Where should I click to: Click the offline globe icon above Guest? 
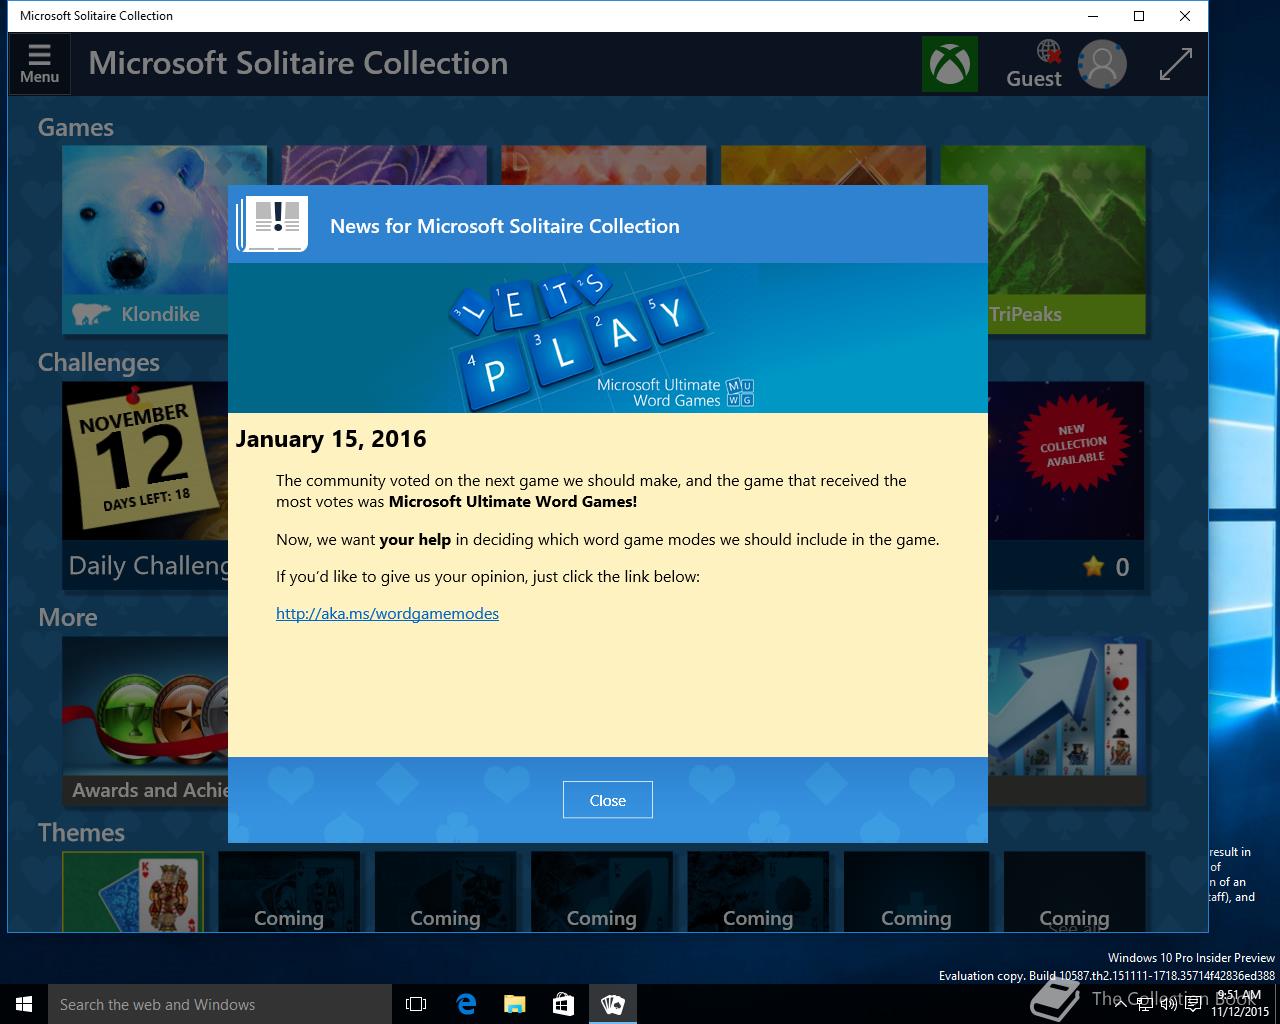[x=1049, y=51]
